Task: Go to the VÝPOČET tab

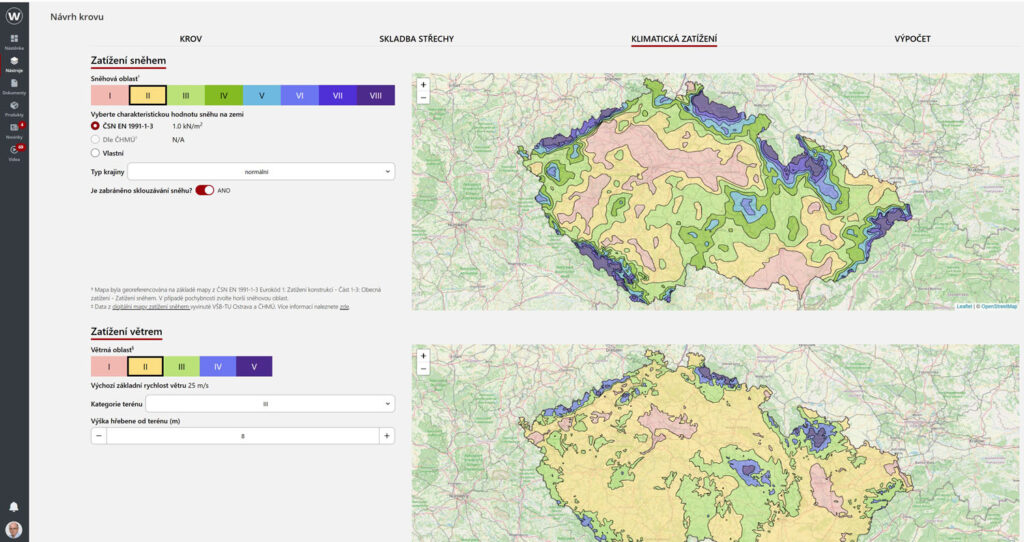Action: (912, 39)
